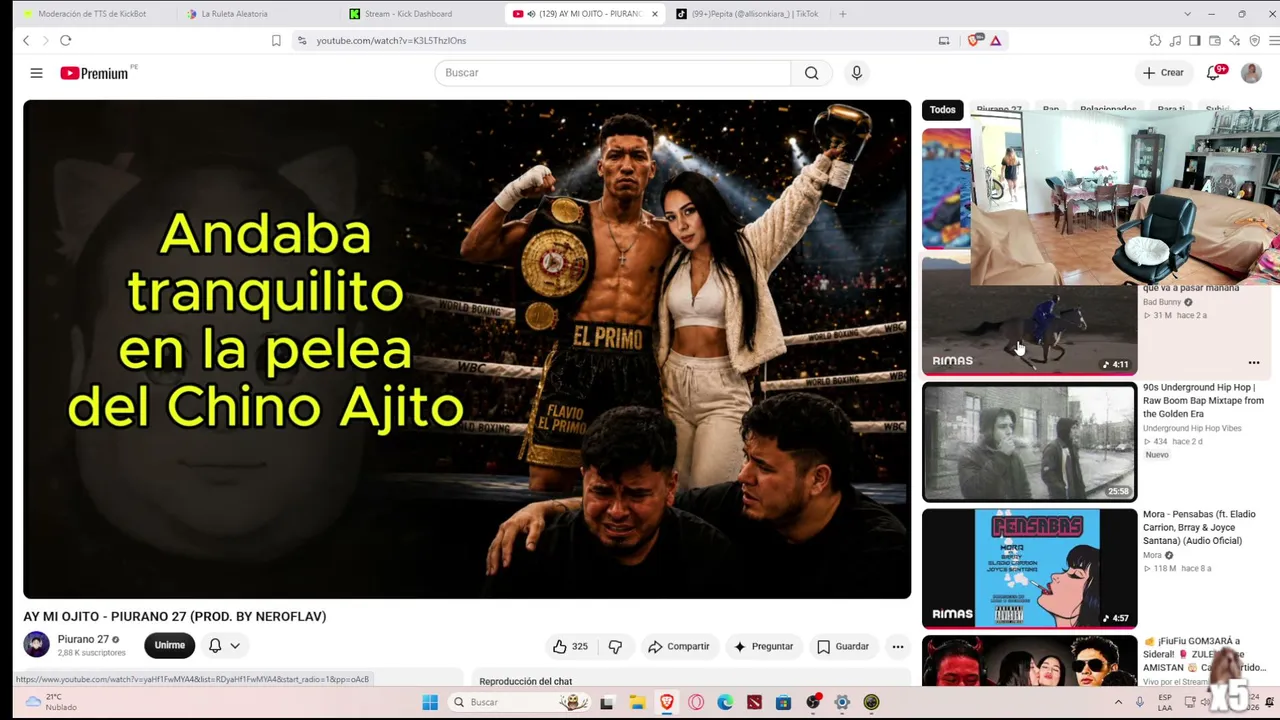Open the account avatar menu
This screenshot has width=1280, height=720.
point(1251,73)
